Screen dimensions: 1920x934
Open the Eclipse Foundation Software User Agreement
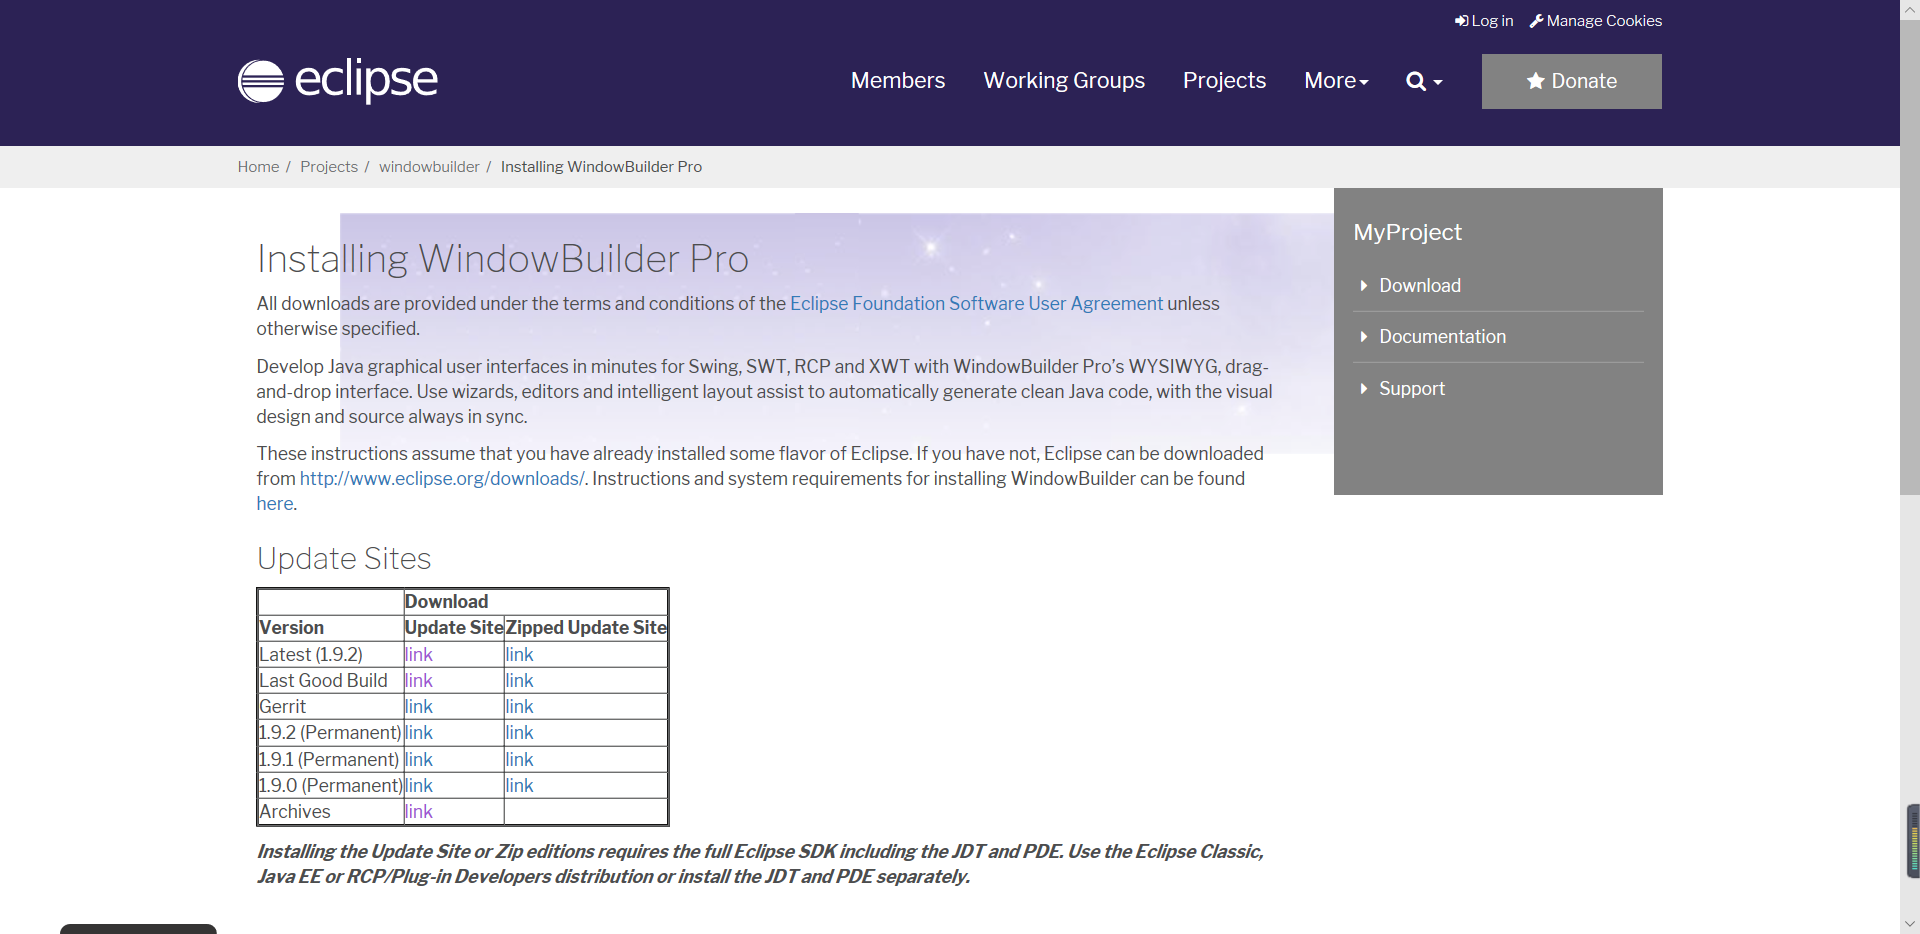(x=976, y=303)
